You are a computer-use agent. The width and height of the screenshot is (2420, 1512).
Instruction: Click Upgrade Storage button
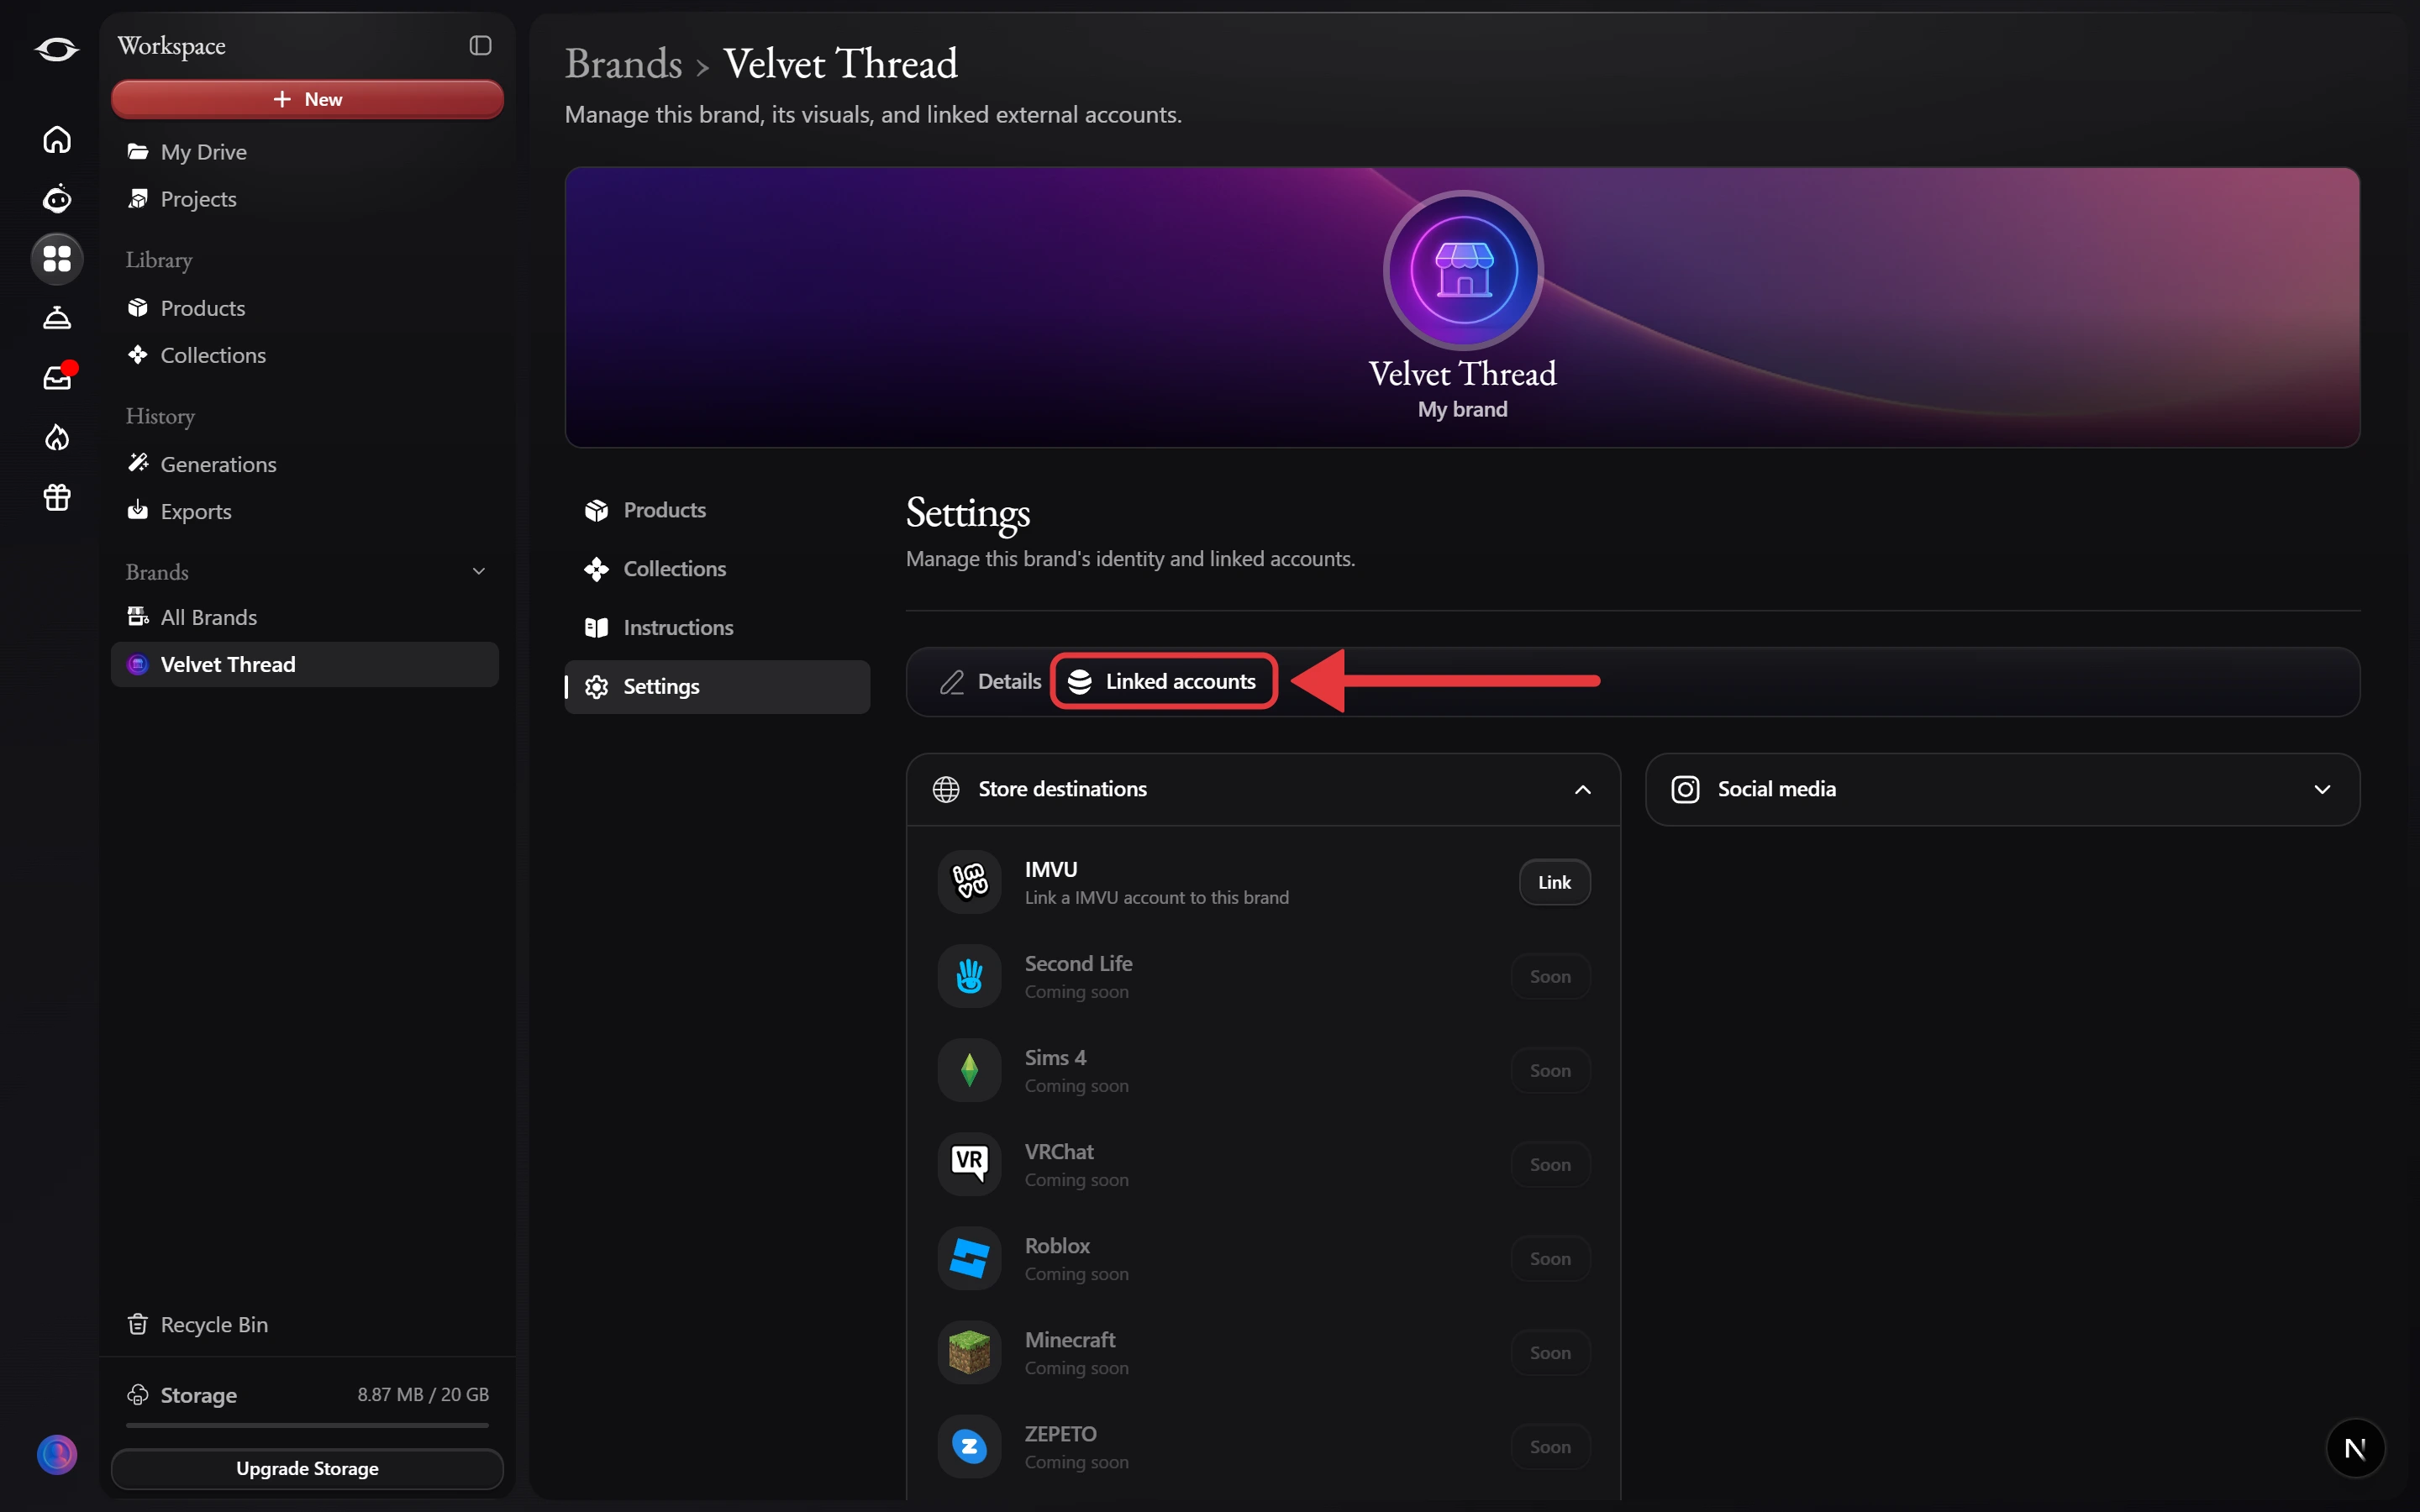tap(307, 1468)
